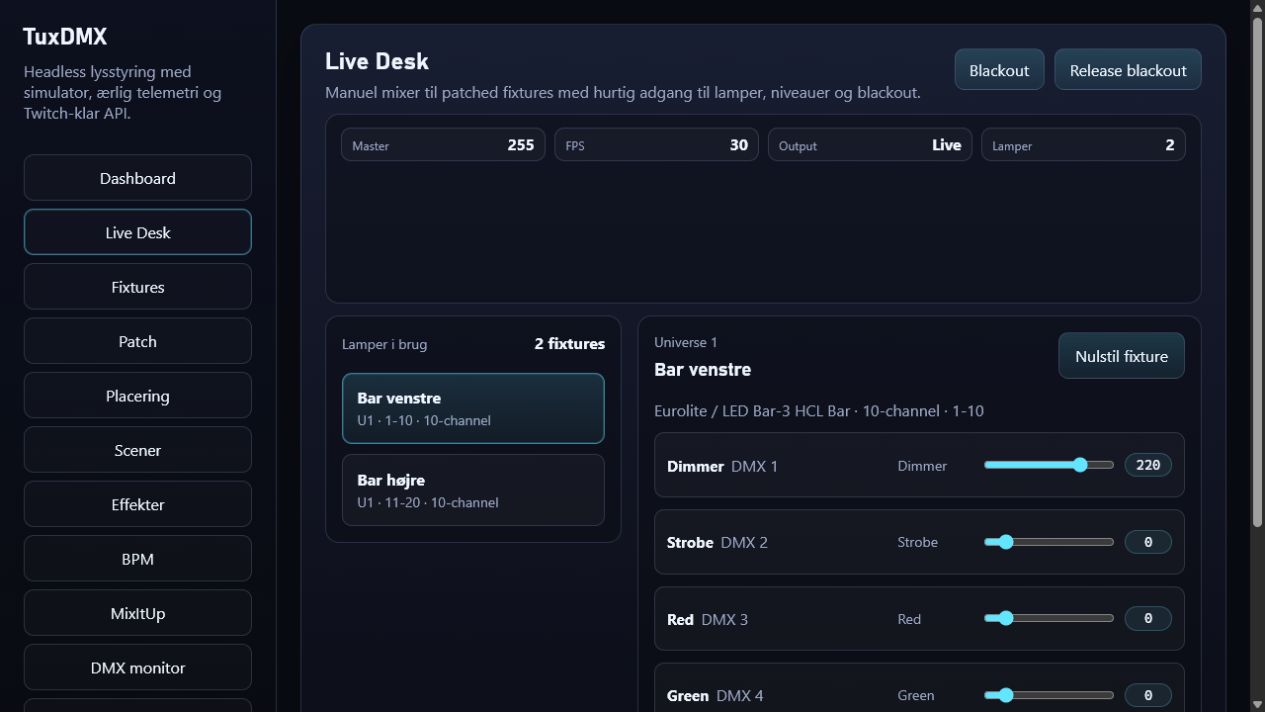Click the Blackout button
The image size is (1265, 712).
coord(999,70)
